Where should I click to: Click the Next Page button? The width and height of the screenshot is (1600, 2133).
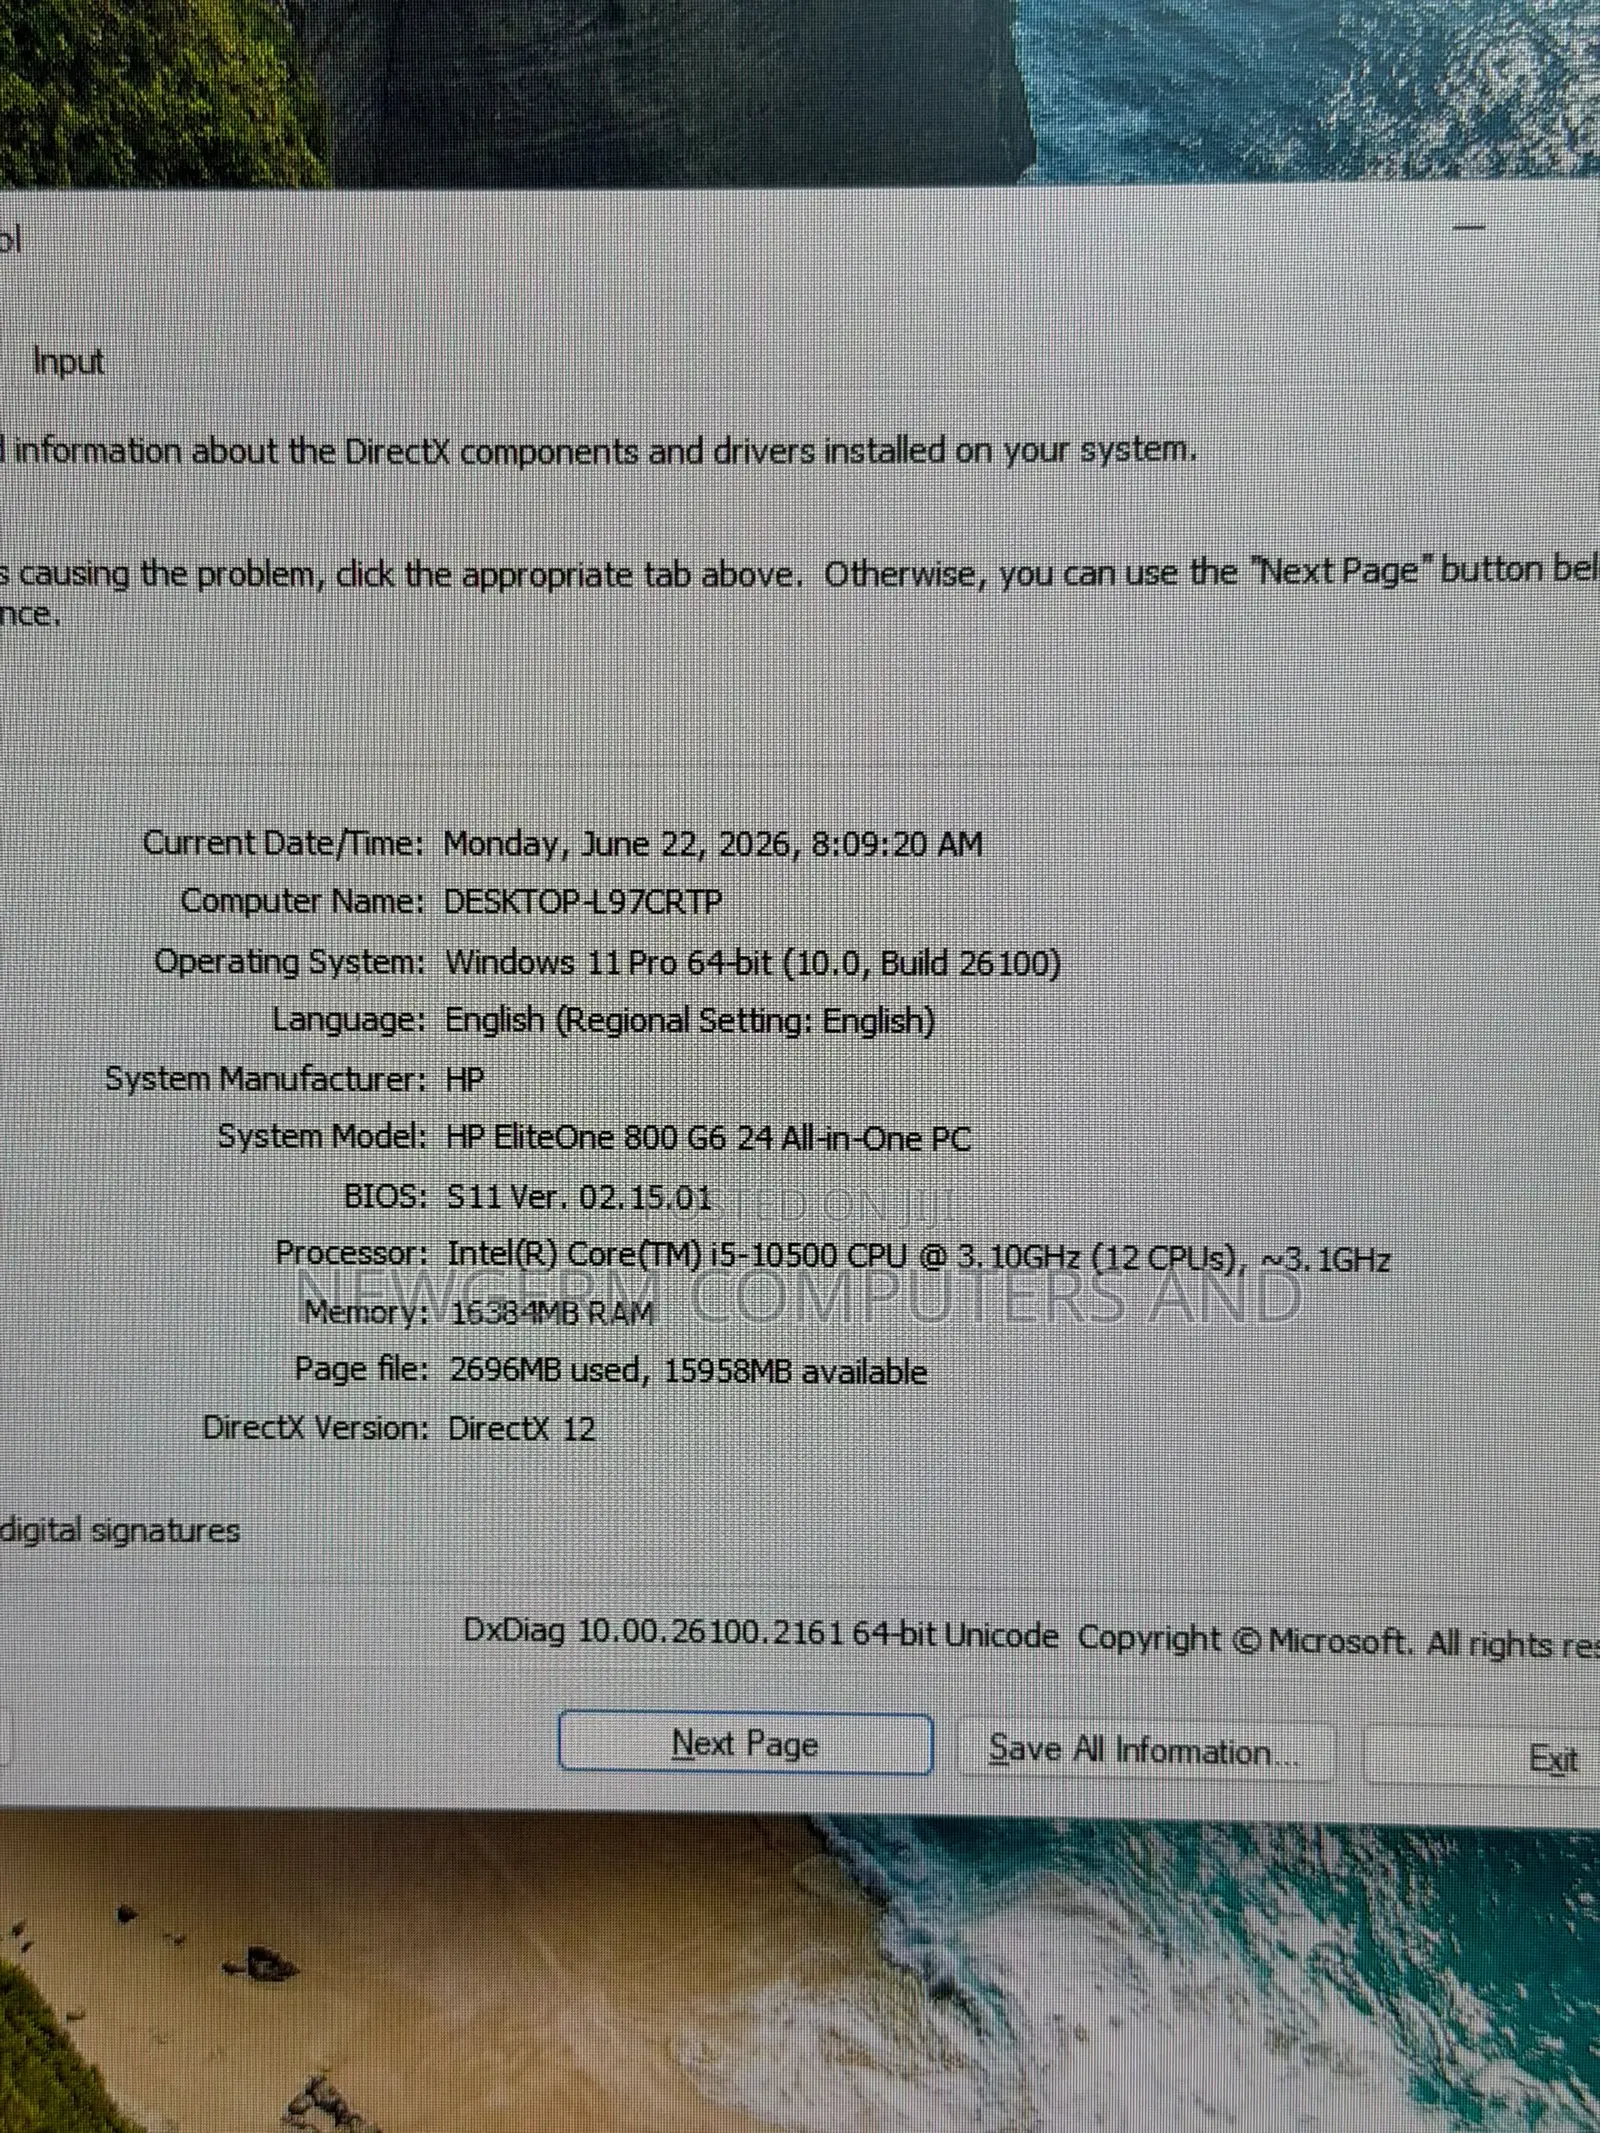point(745,1743)
